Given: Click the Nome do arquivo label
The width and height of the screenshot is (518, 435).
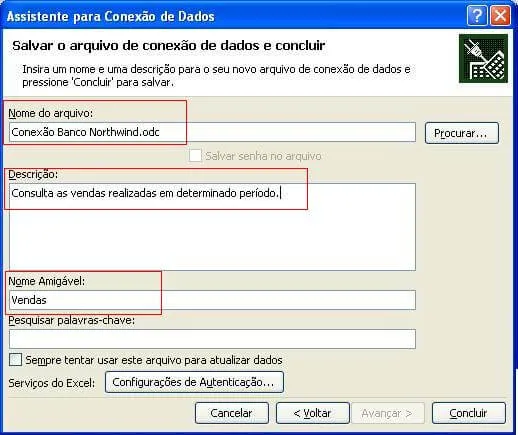Looking at the screenshot, I should (x=51, y=113).
